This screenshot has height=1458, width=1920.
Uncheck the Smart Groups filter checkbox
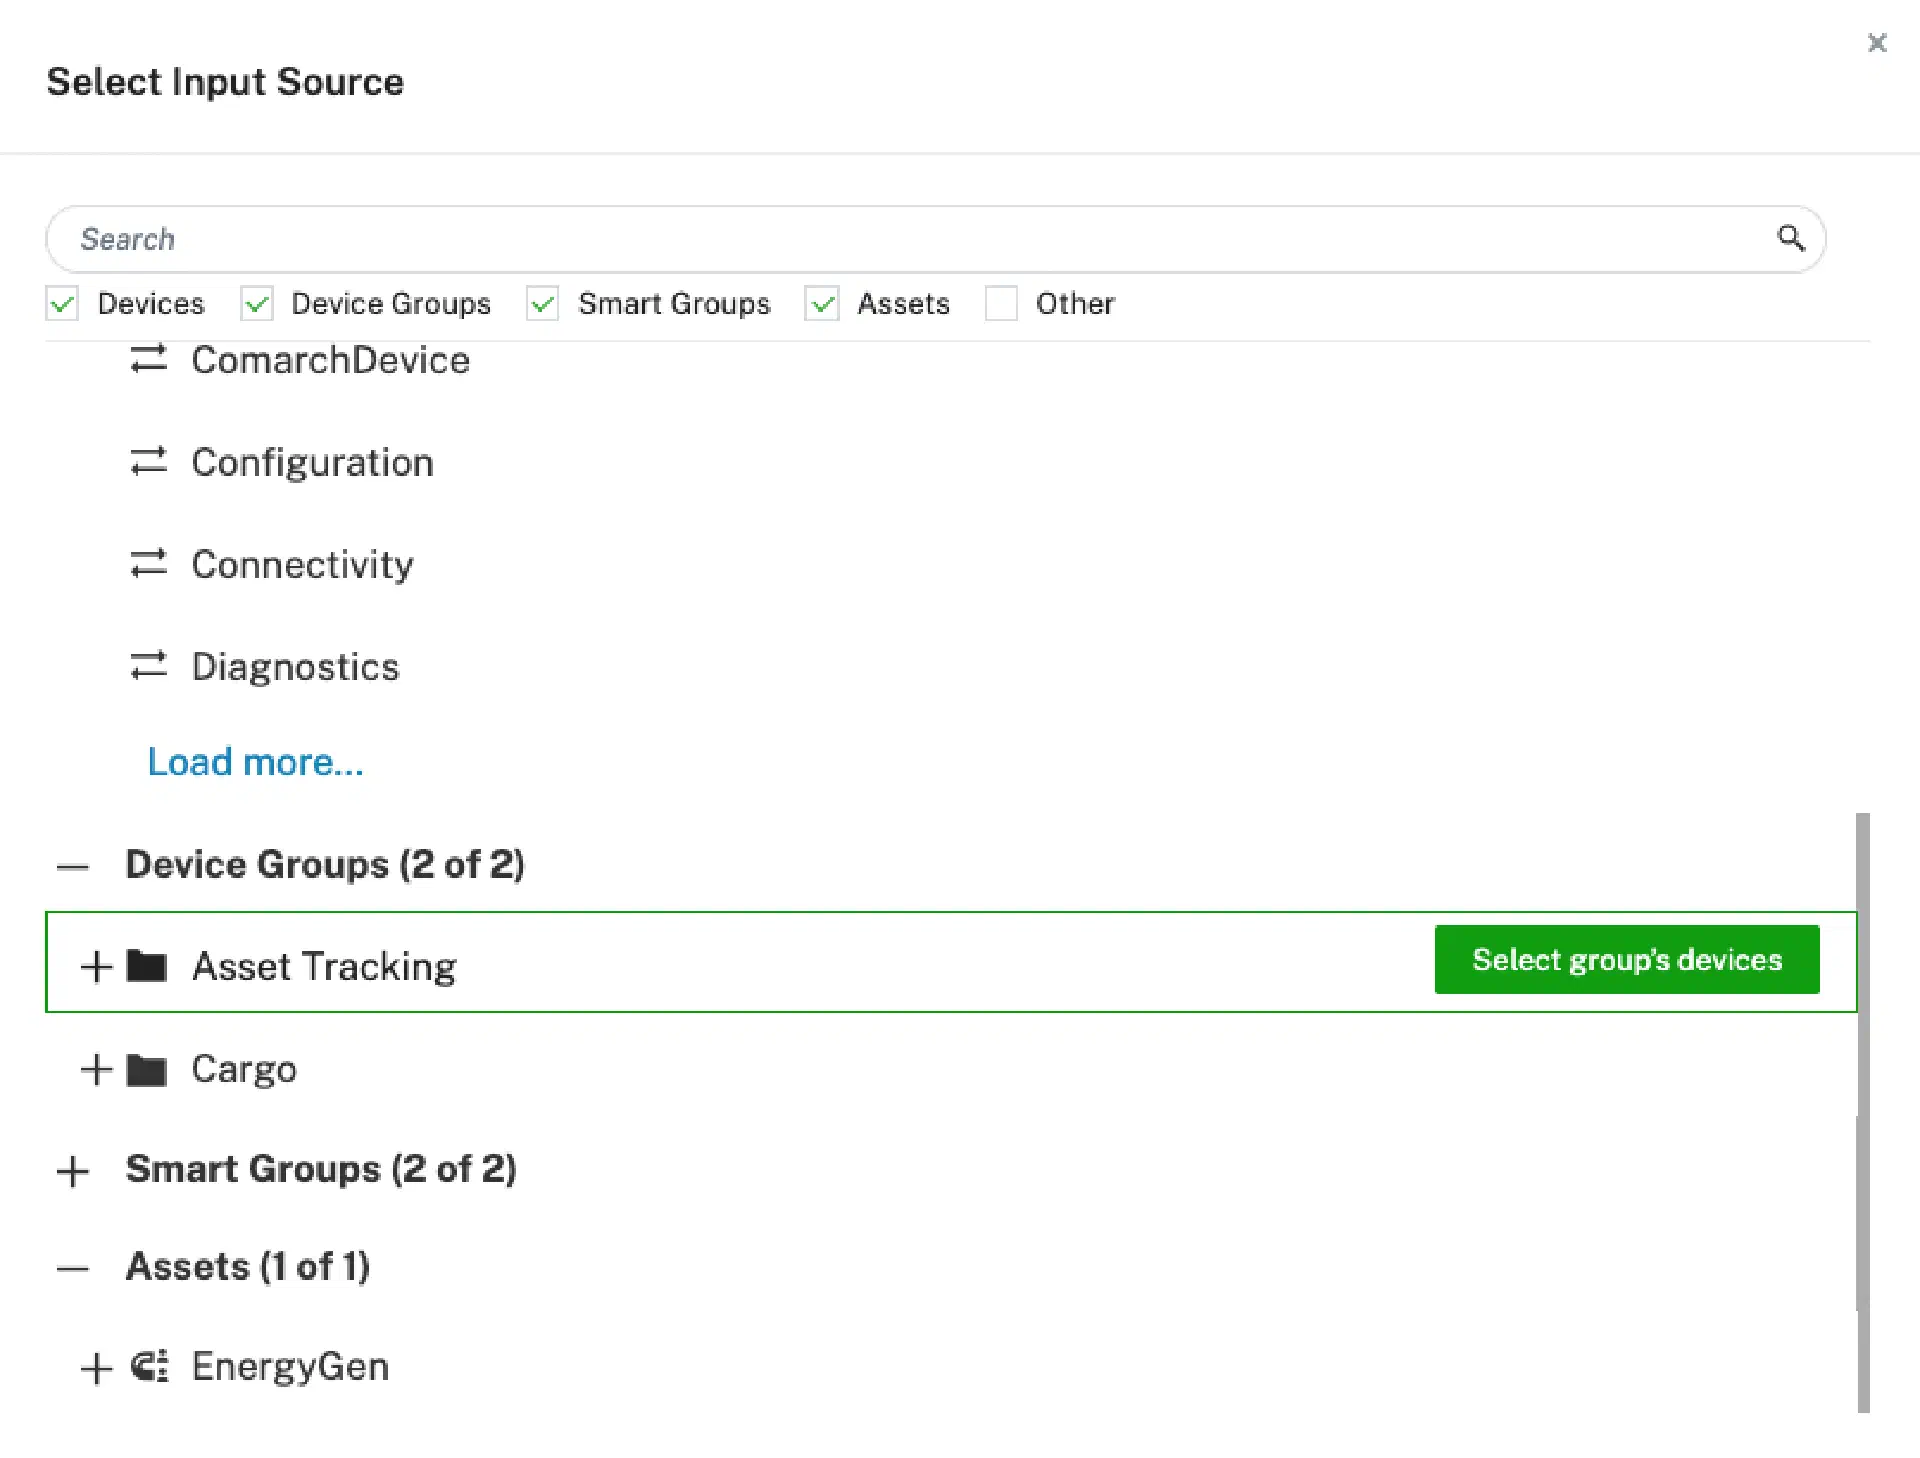tap(542, 303)
